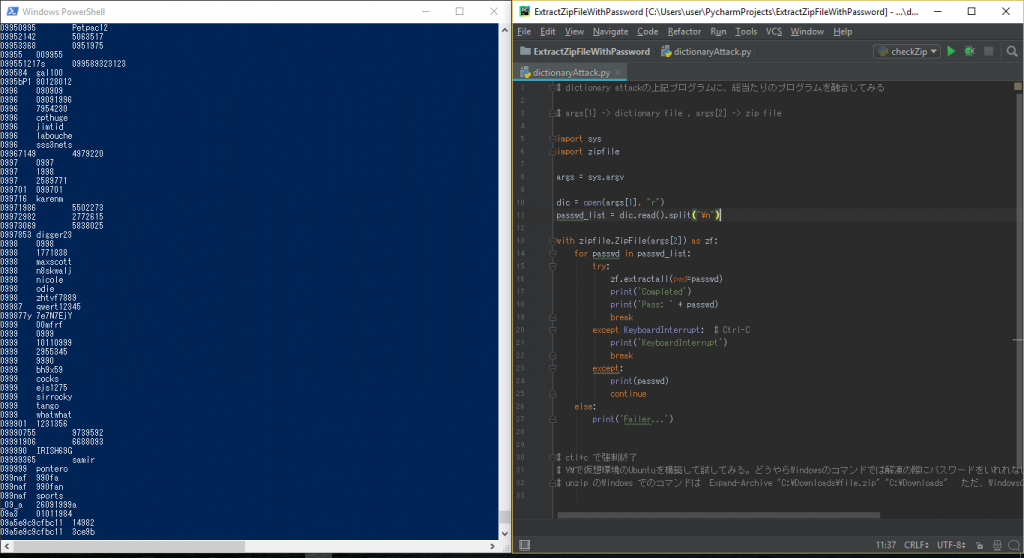Screen dimensions: 1024x558
Task: Collapse the 'for passwd in passwd_list' fold
Action: [x=551, y=254]
